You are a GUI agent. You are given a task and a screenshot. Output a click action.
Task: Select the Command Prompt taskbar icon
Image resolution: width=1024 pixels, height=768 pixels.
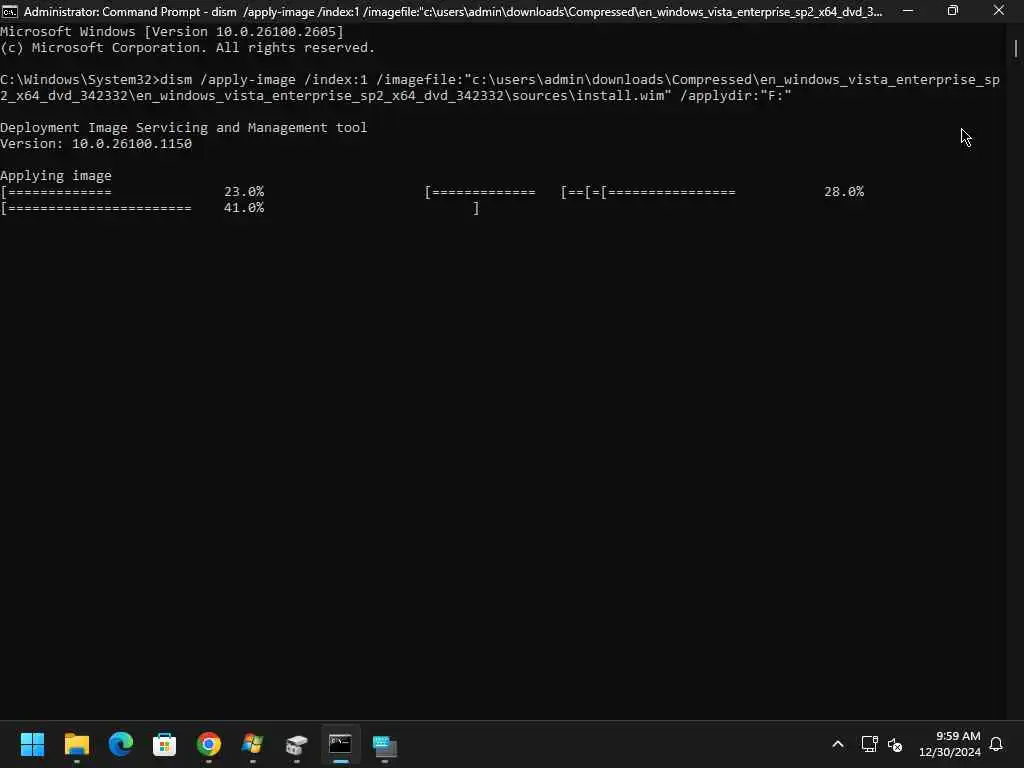point(340,744)
